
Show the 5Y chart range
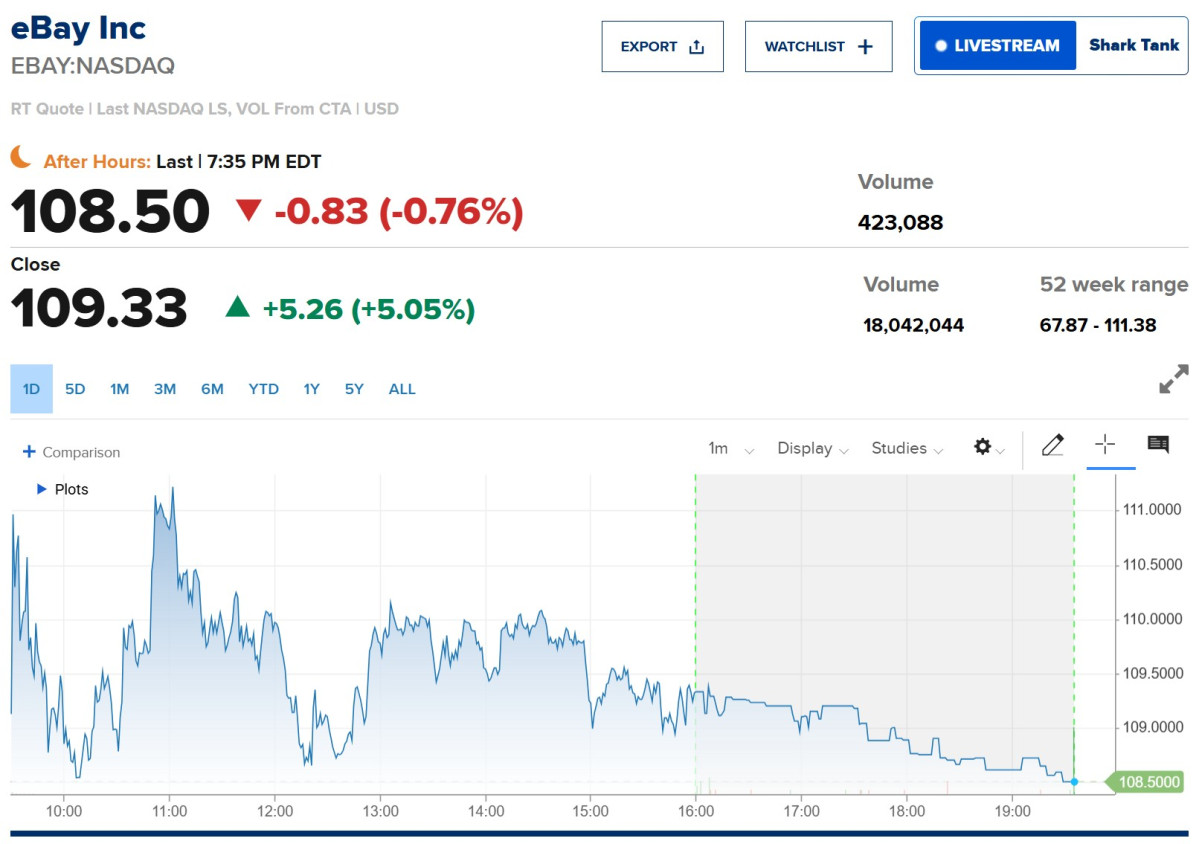point(354,389)
